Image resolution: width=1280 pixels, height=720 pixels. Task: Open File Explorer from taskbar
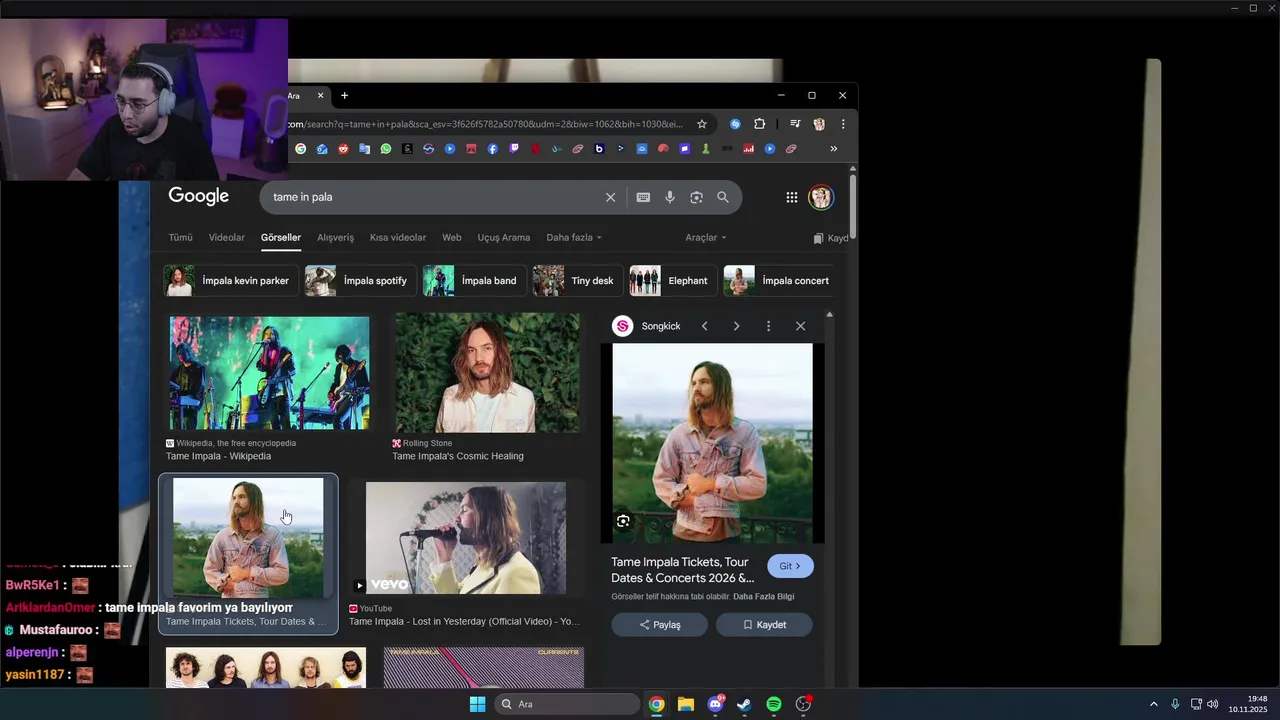point(686,704)
